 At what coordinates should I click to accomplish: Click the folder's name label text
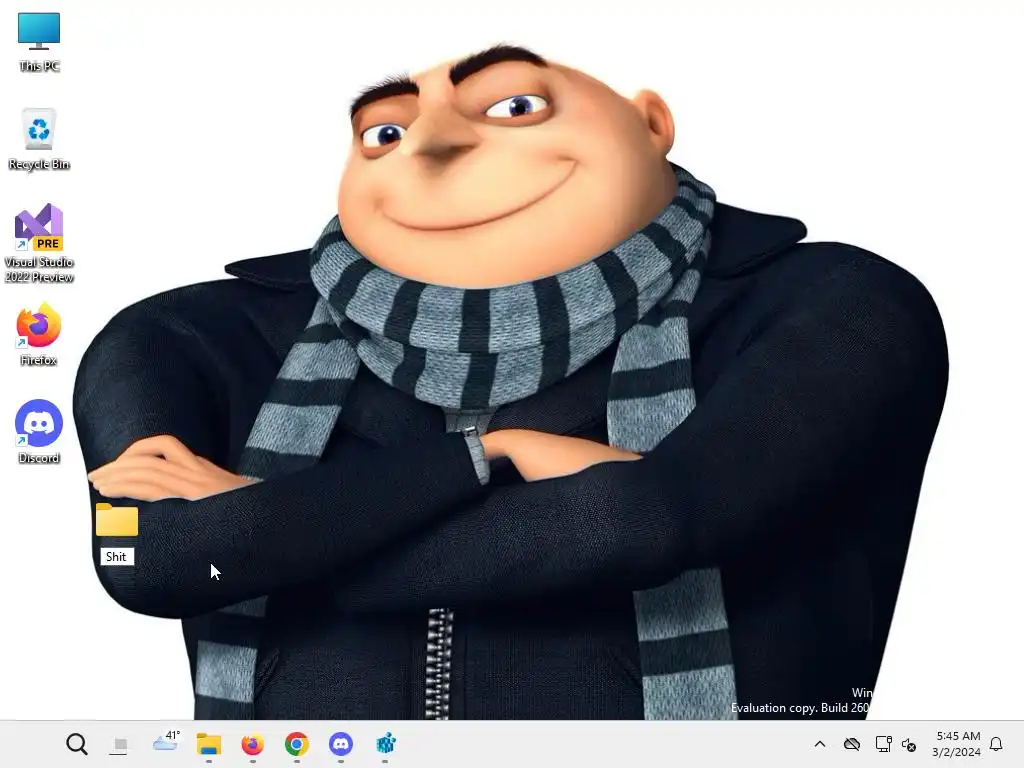[116, 556]
